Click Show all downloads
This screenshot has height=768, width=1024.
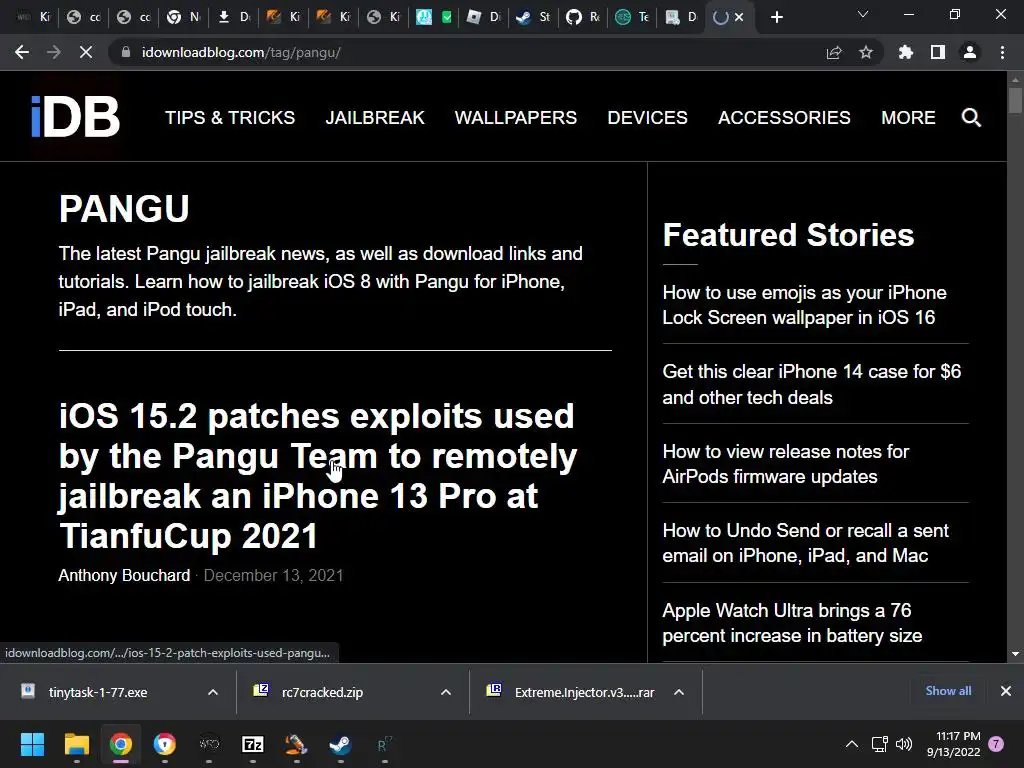948,691
